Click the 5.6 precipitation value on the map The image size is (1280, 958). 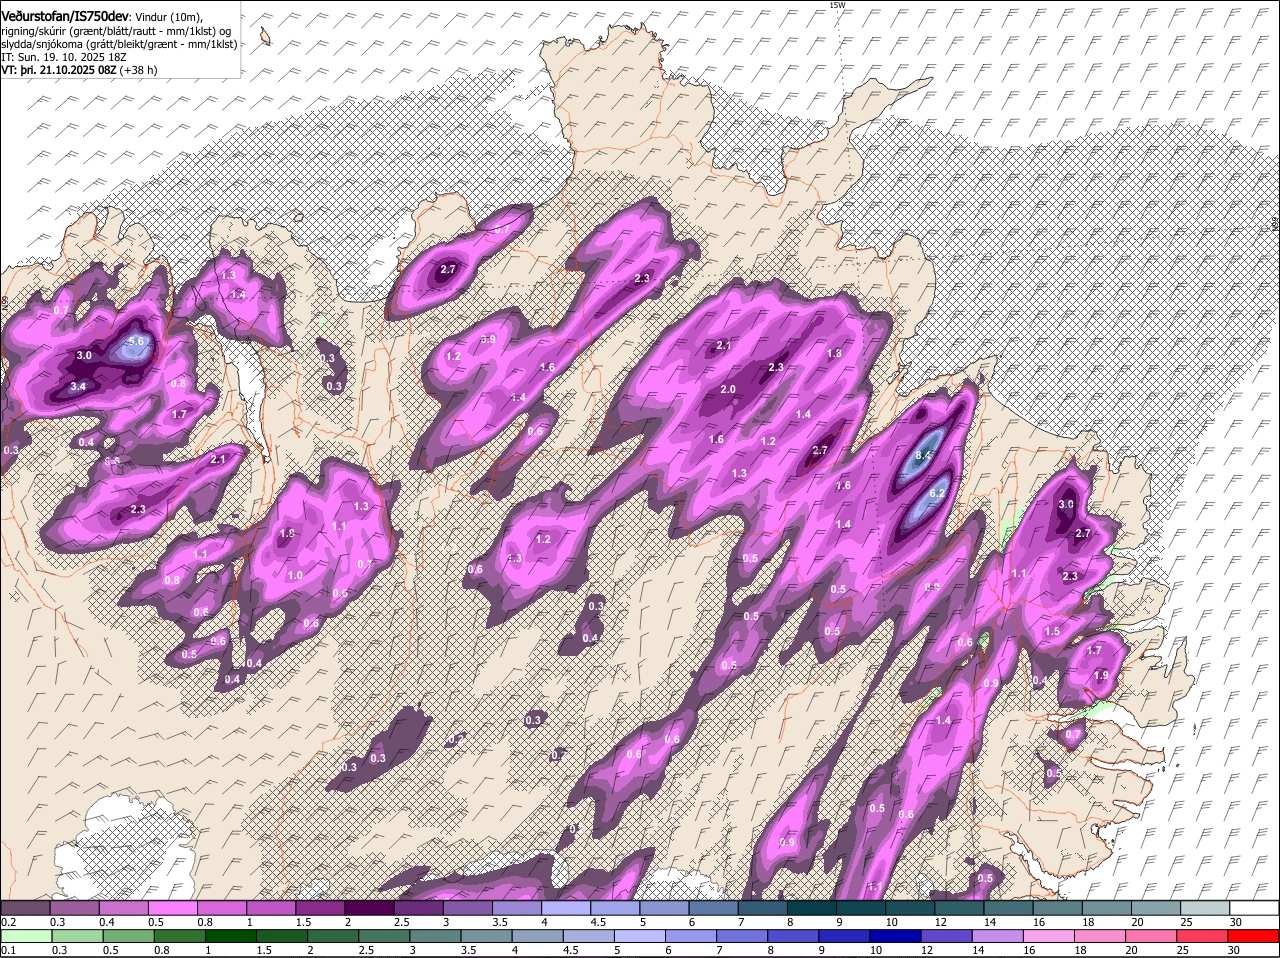point(138,342)
